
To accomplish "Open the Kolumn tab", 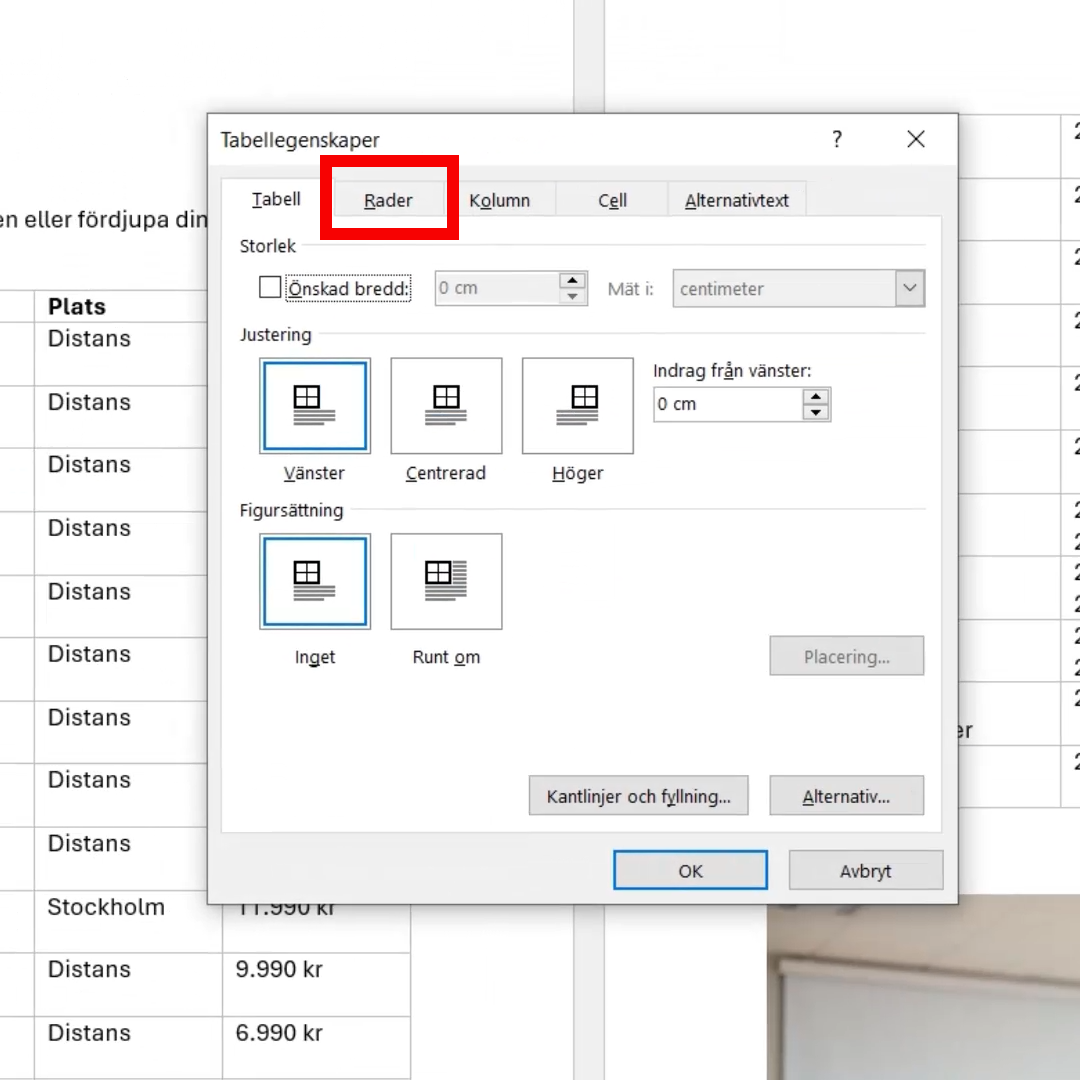I will pyautogui.click(x=499, y=200).
